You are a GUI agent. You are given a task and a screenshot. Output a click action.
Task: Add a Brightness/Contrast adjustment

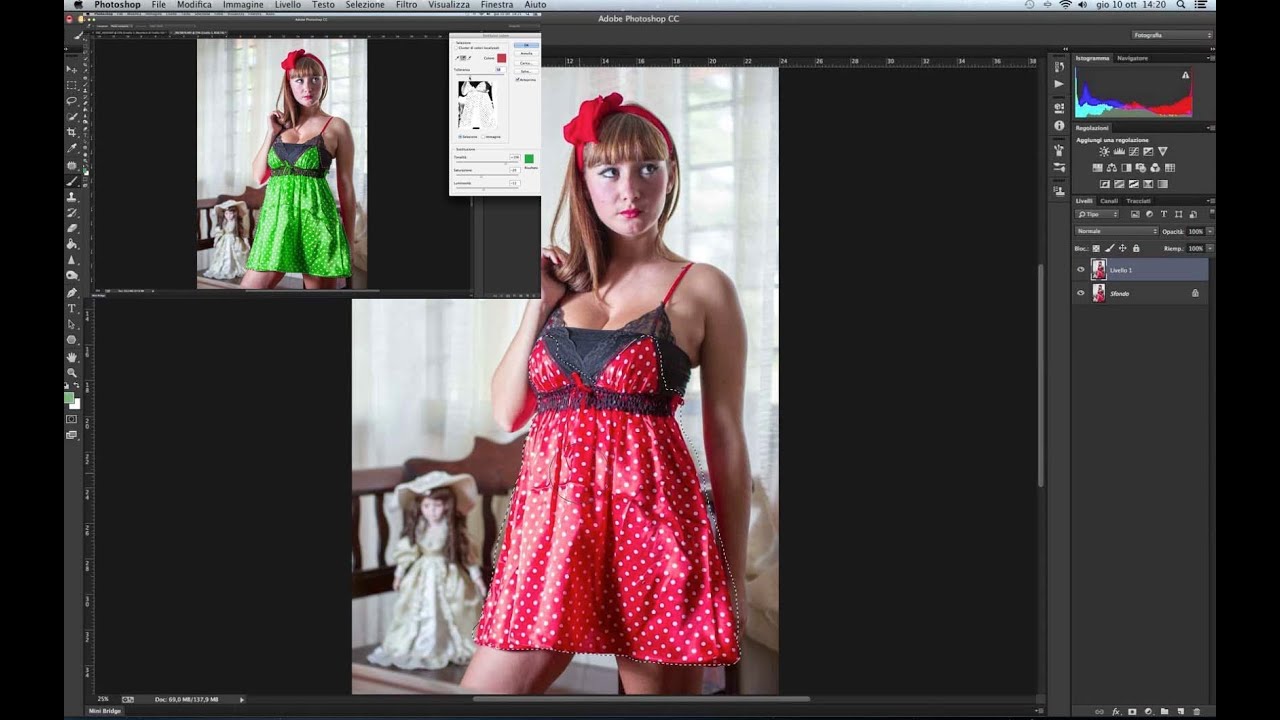[x=1104, y=152]
